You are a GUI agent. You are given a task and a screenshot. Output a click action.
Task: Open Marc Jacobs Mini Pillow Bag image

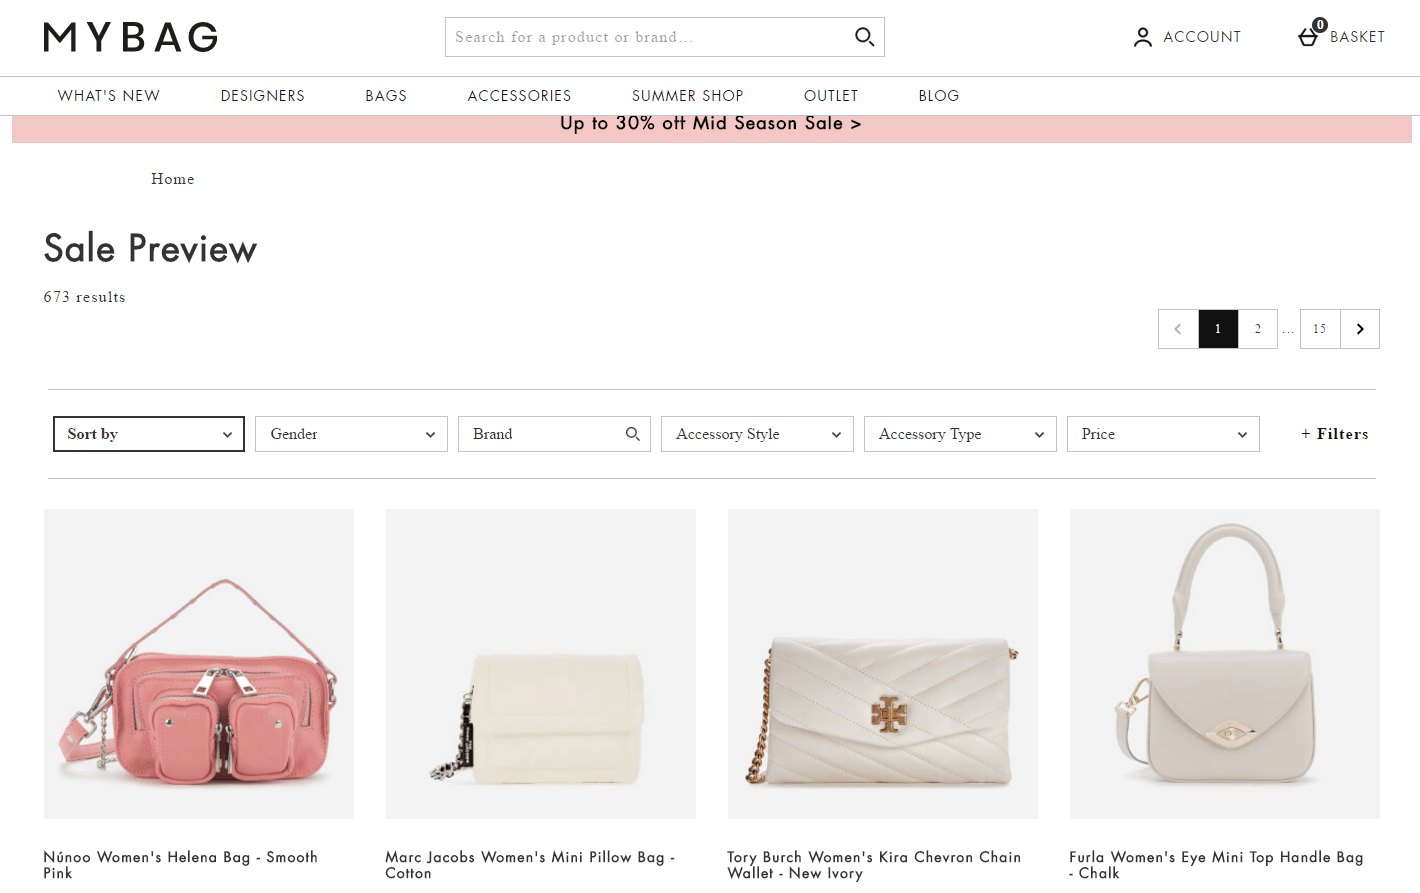coord(541,664)
